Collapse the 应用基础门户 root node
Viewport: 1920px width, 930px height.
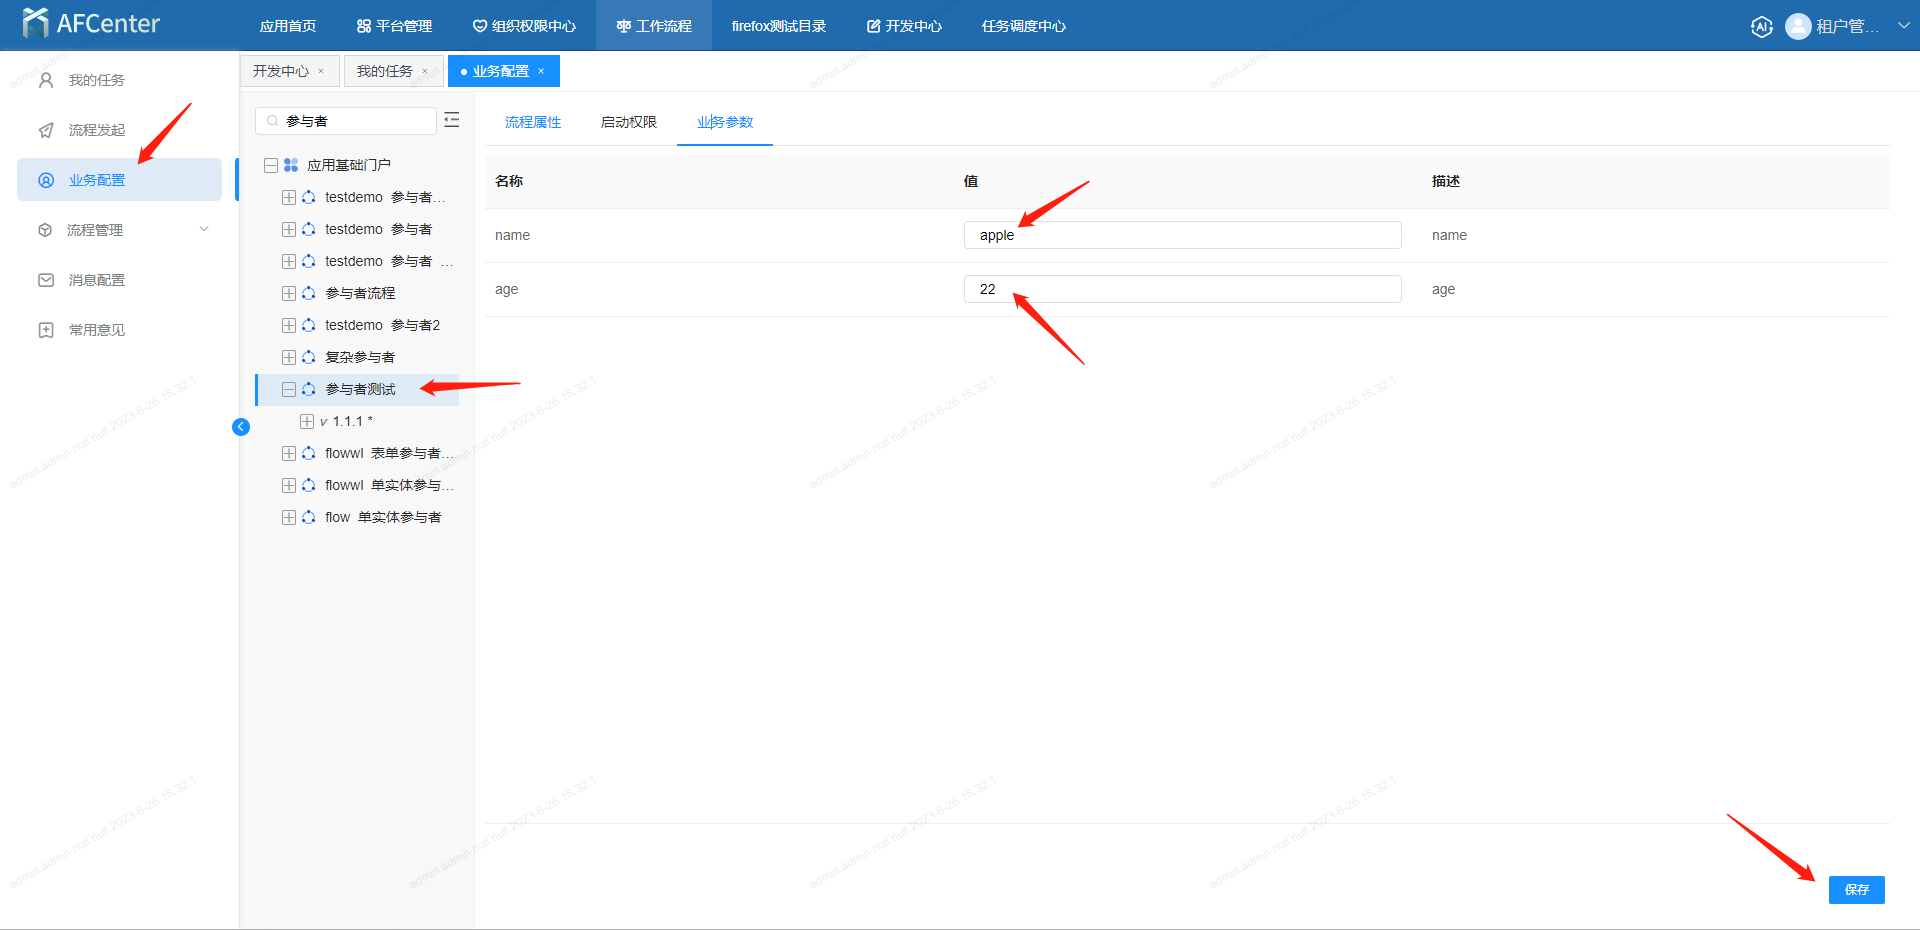(x=271, y=165)
